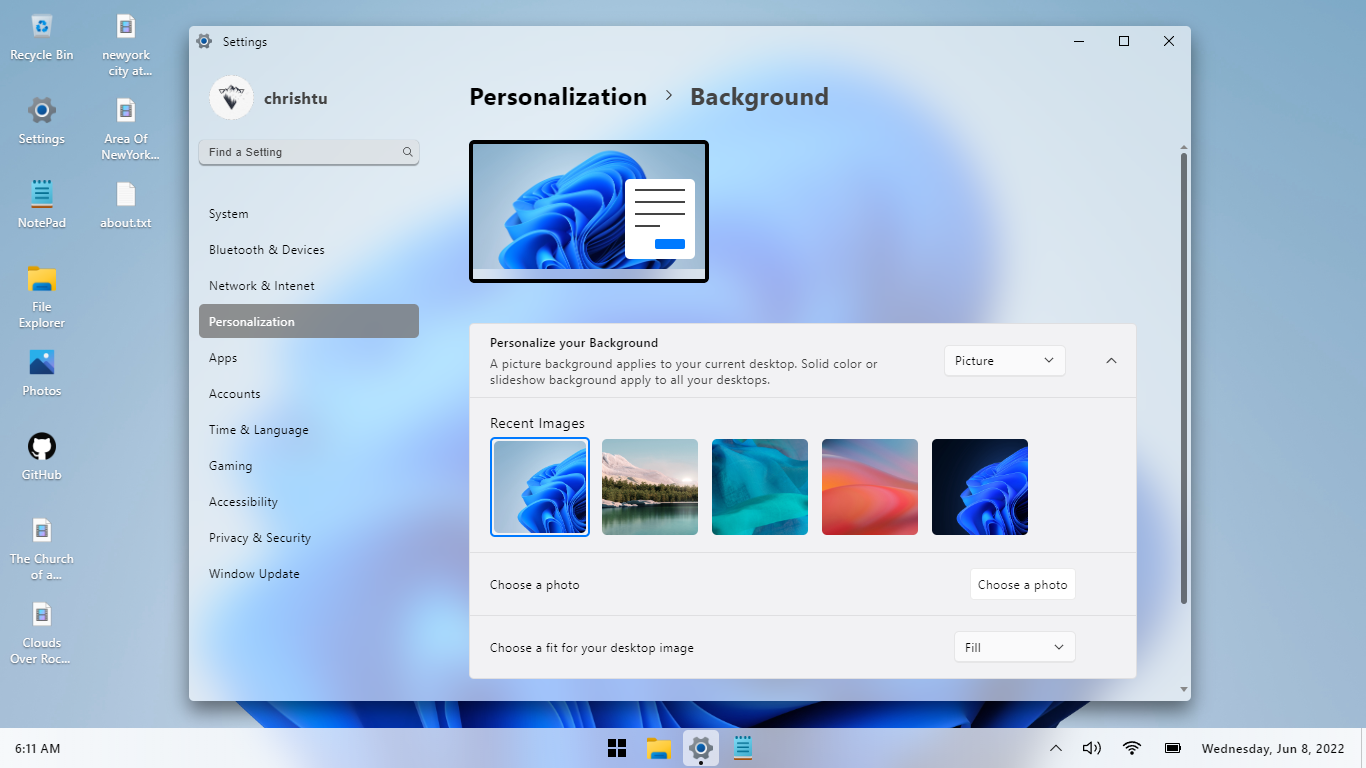
Task: Click the volume speaker icon
Action: [1091, 748]
